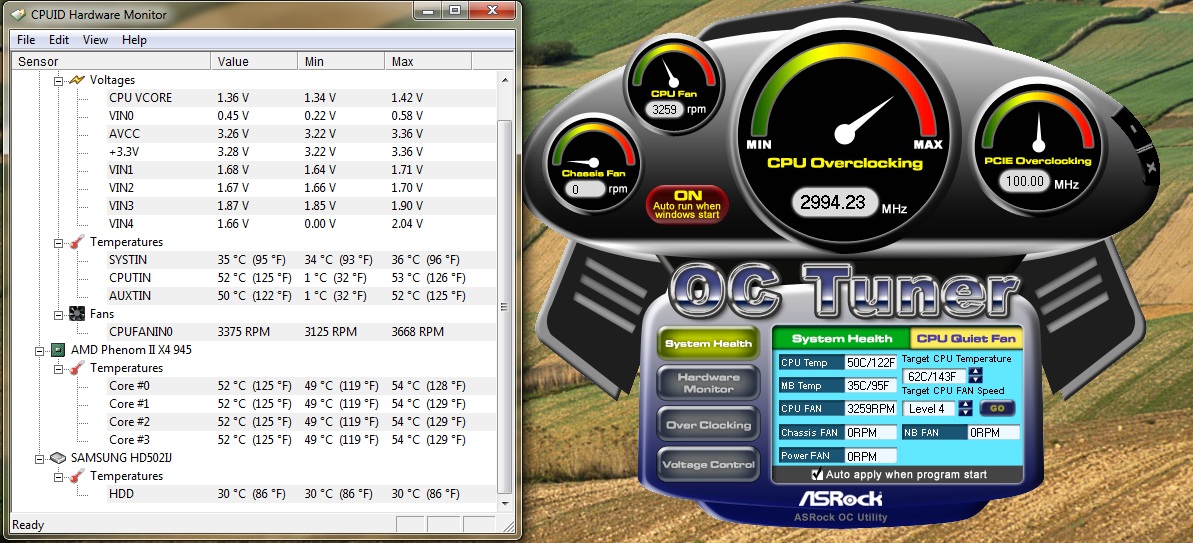
Task: Click the Value column header
Action: (254, 62)
